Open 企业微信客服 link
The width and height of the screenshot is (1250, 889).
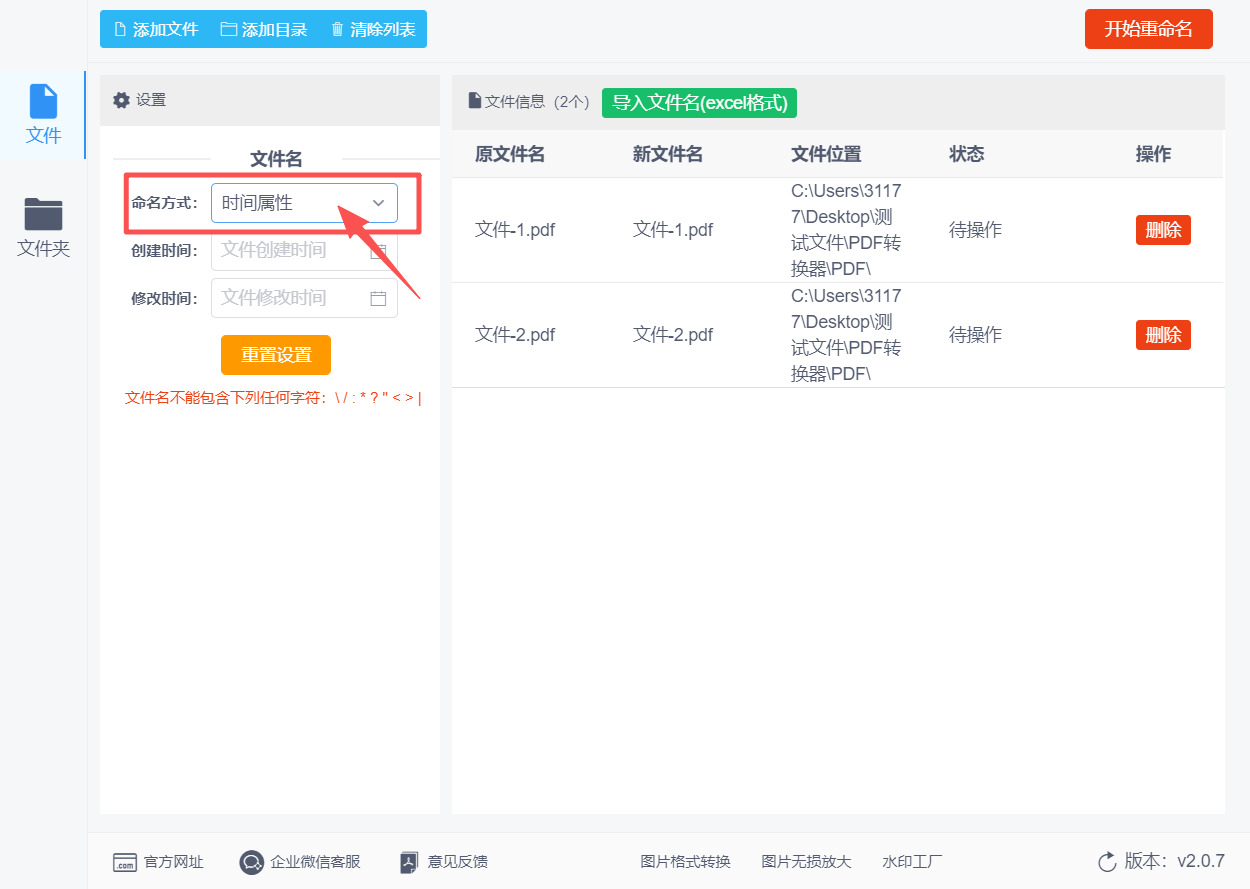[x=315, y=862]
